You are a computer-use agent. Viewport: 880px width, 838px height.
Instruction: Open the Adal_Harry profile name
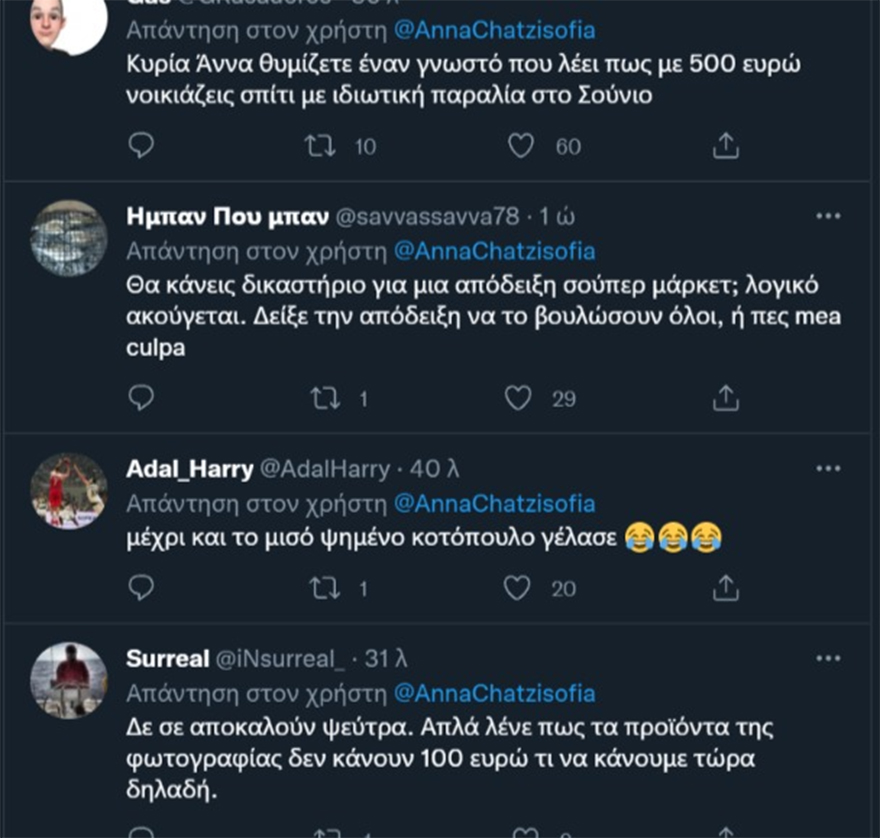click(x=189, y=469)
